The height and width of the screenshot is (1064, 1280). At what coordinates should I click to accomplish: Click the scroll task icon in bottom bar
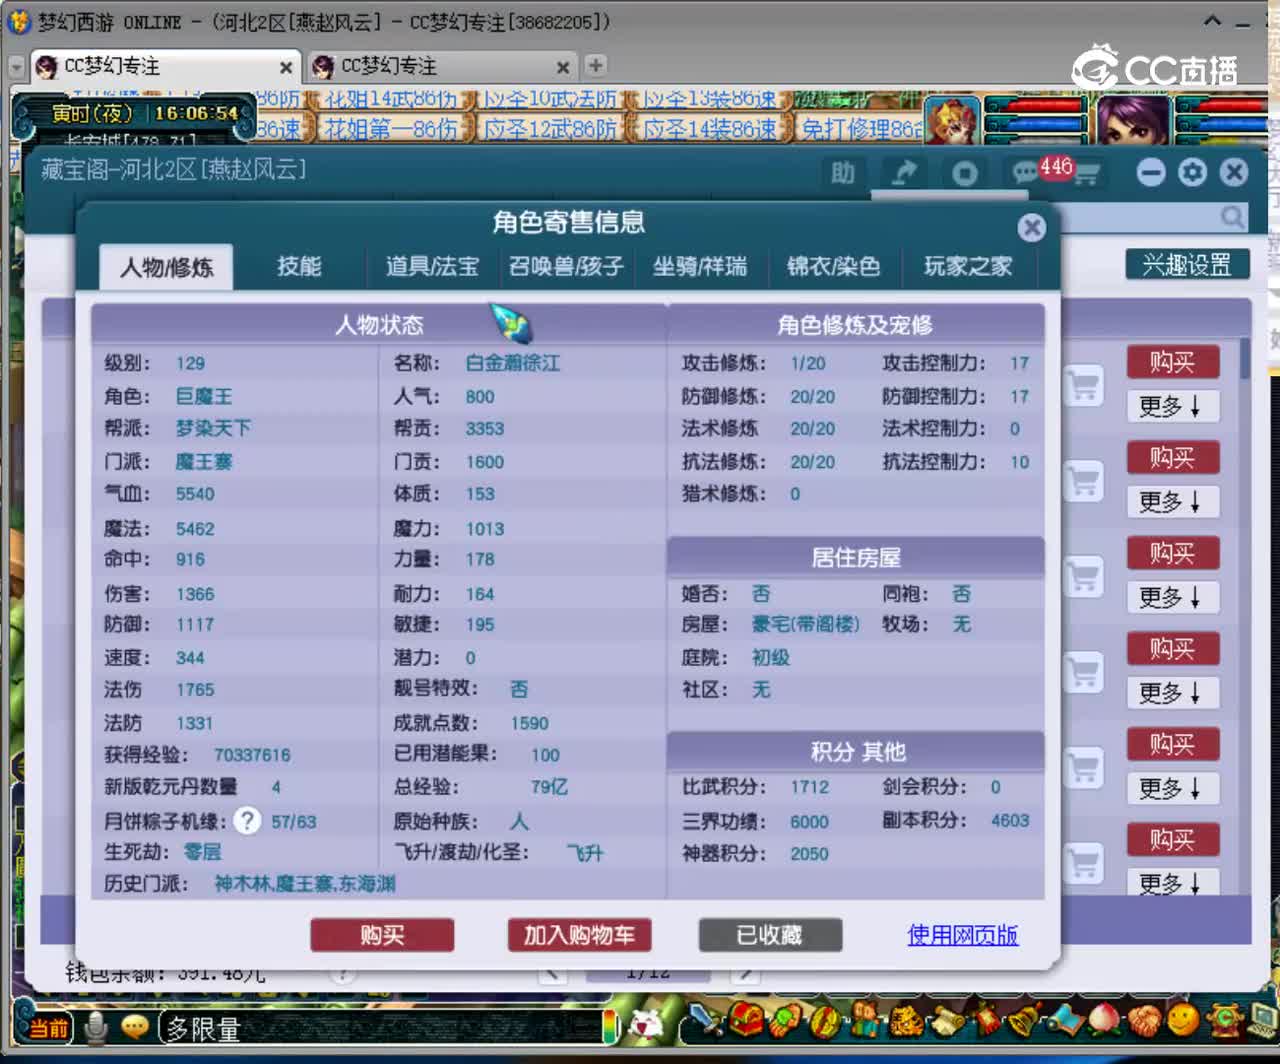[x=948, y=1020]
